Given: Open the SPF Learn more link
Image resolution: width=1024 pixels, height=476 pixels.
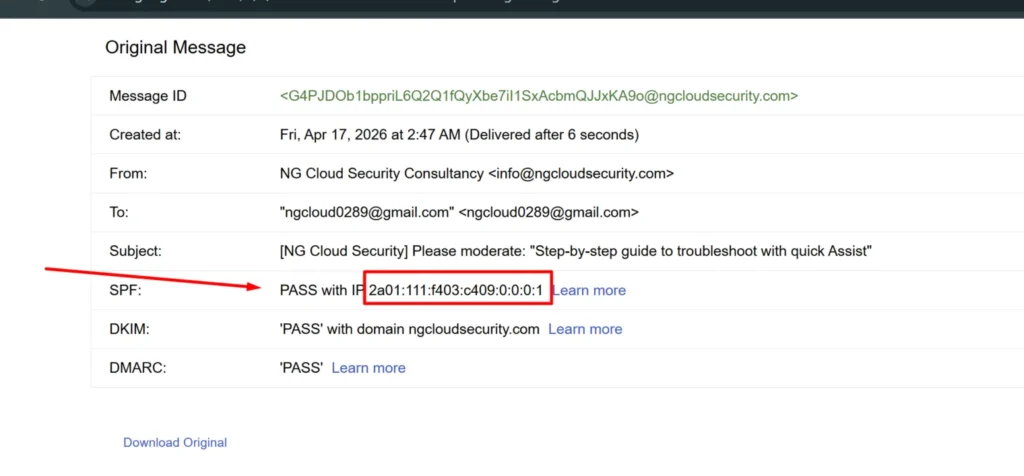Looking at the screenshot, I should [589, 290].
